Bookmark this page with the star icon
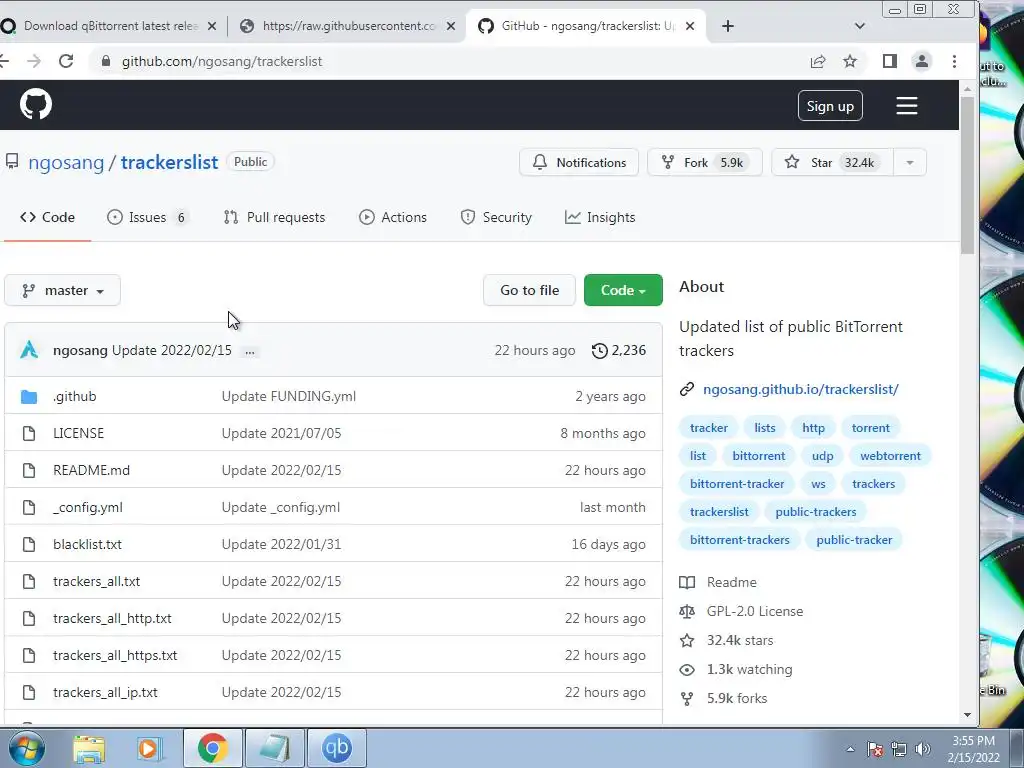Viewport: 1024px width, 768px height. point(850,61)
